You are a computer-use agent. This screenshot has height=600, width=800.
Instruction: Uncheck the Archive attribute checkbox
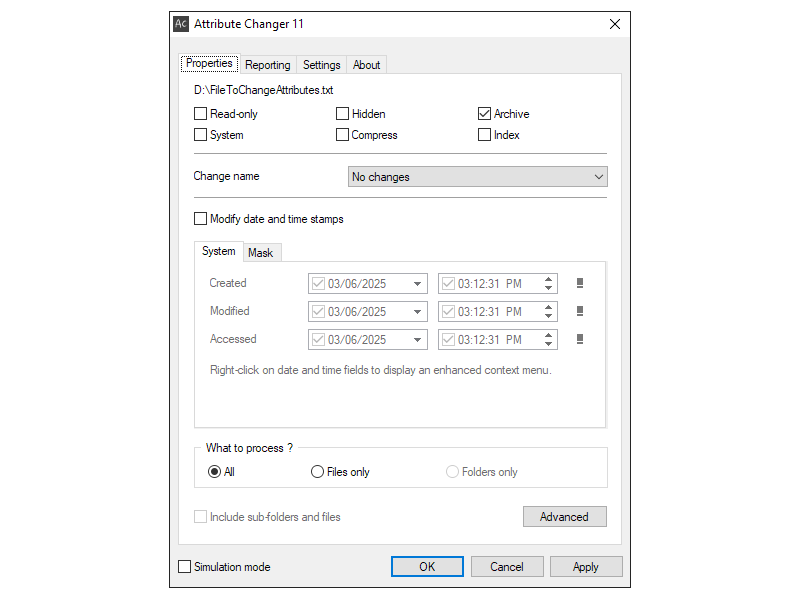[485, 114]
